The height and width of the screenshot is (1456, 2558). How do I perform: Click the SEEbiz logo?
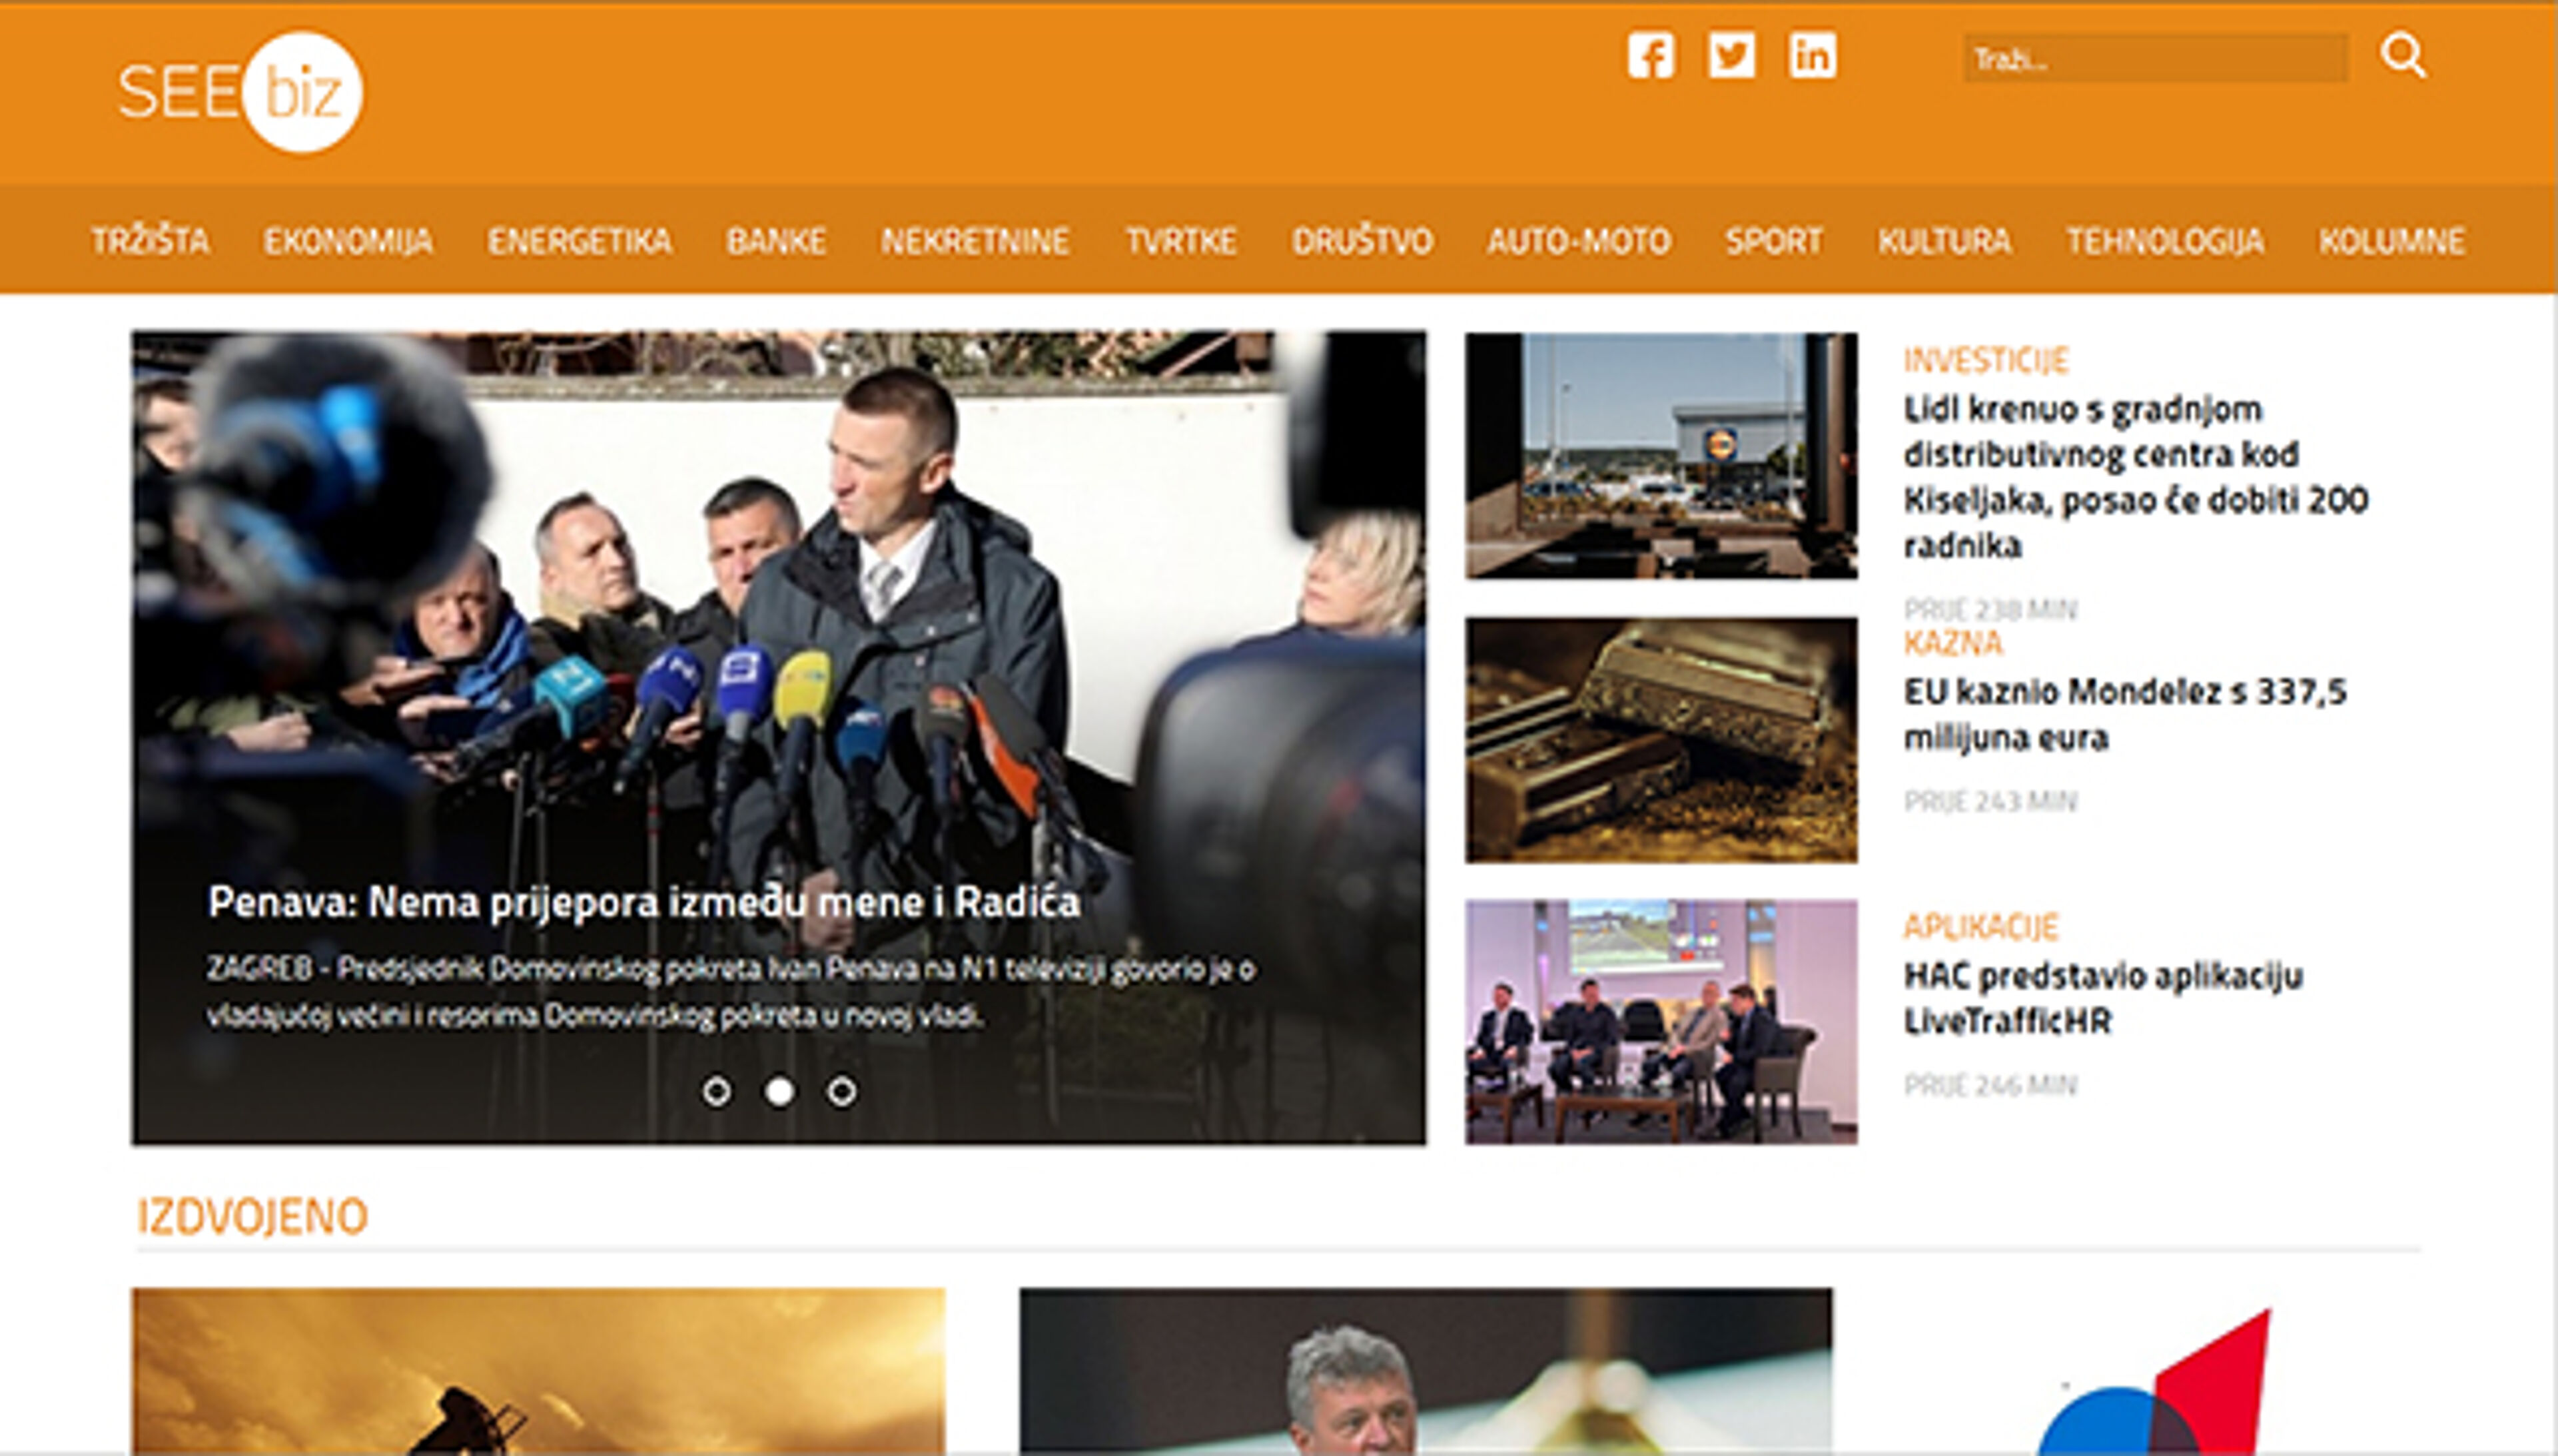click(241, 92)
